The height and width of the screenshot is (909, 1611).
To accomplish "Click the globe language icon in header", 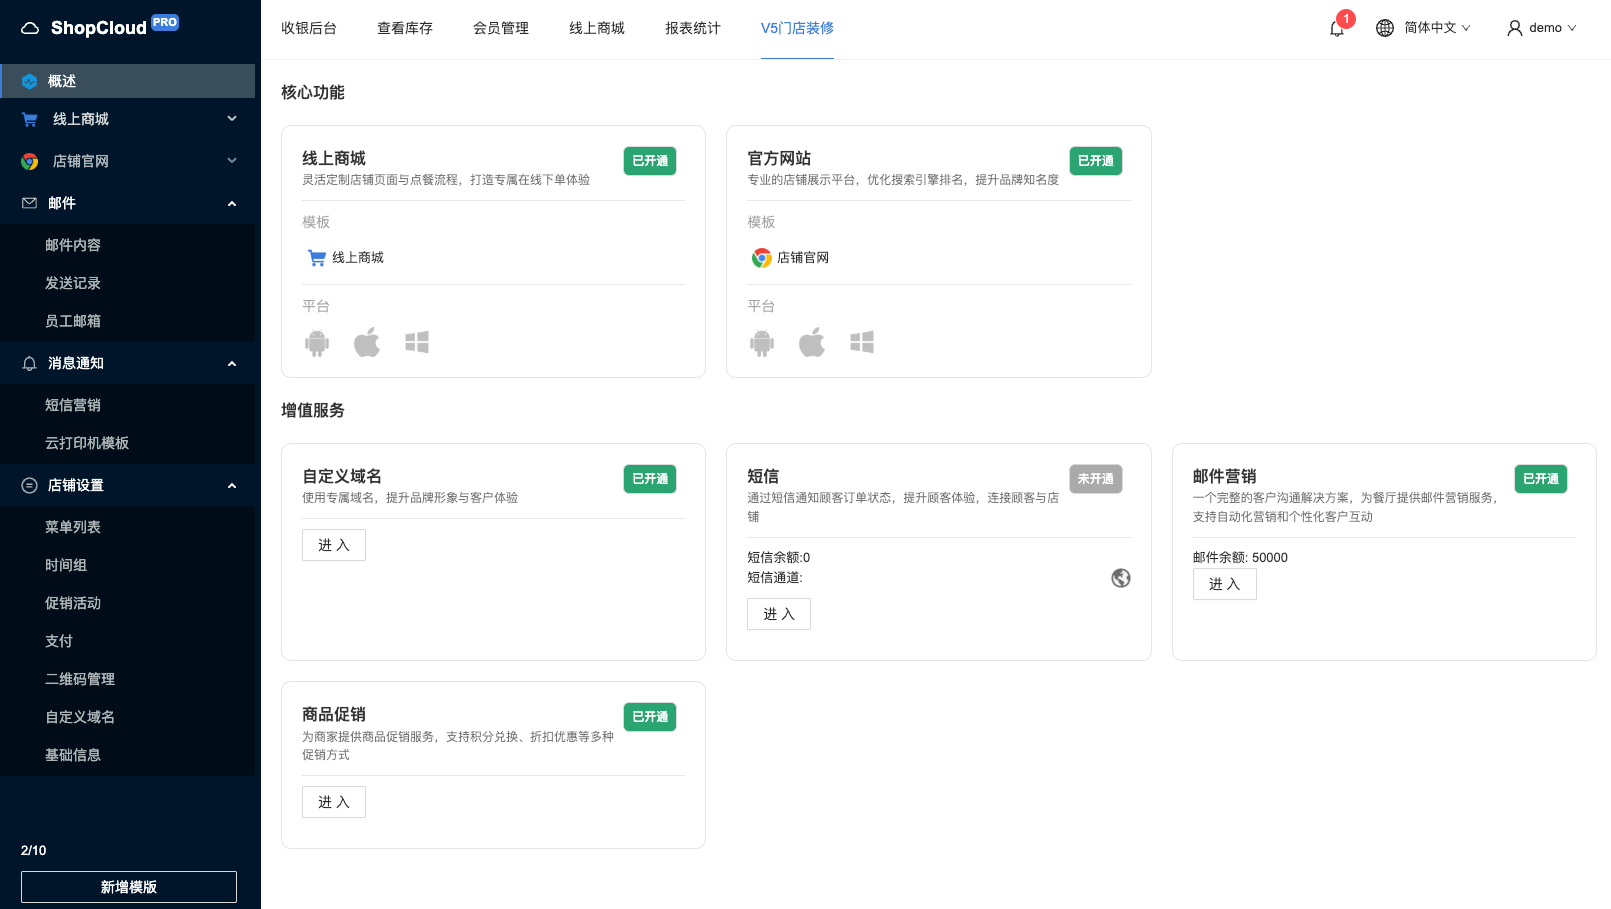I will click(1385, 28).
